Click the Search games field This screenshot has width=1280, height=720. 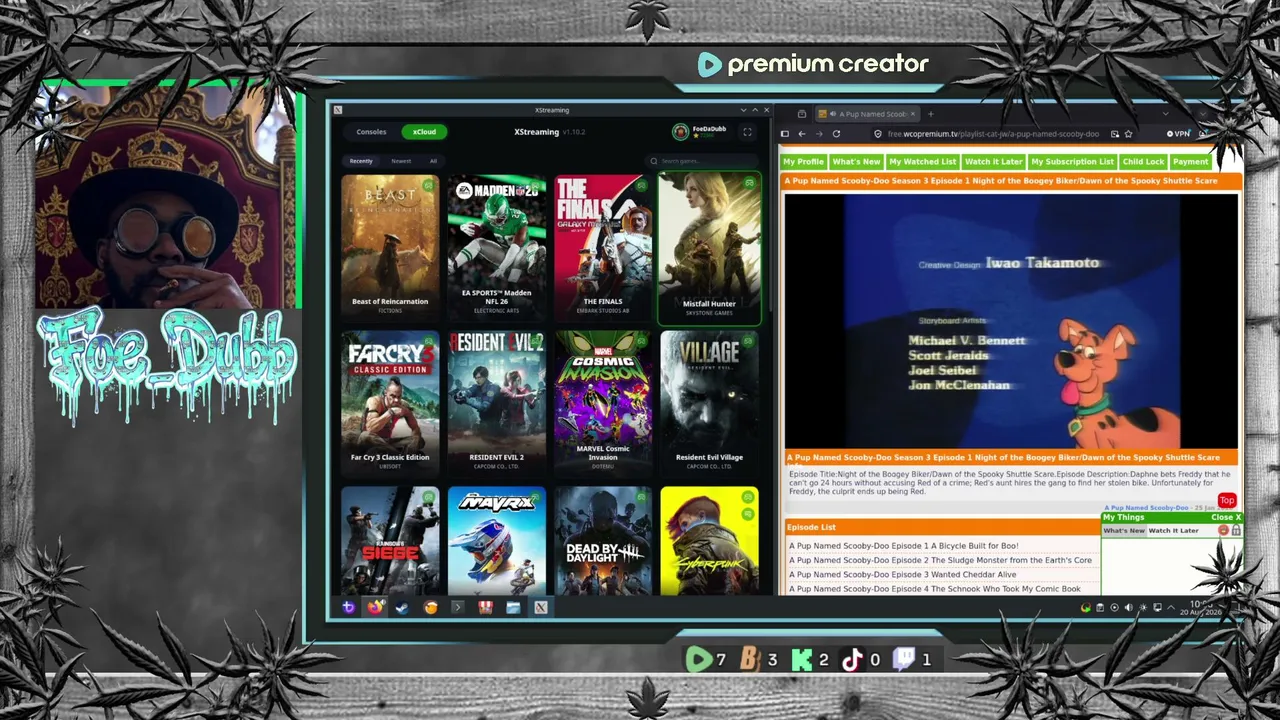pyautogui.click(x=700, y=161)
